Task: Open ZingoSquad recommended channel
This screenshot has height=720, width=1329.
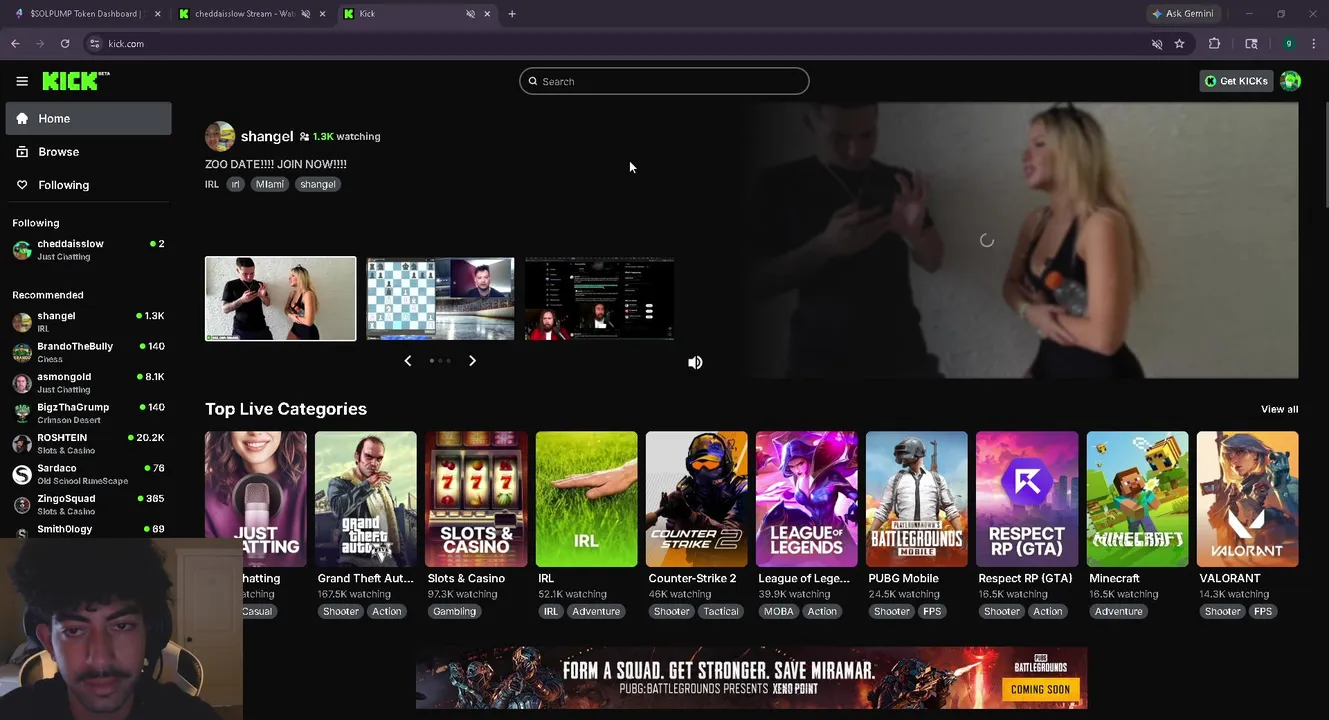Action: (x=88, y=504)
